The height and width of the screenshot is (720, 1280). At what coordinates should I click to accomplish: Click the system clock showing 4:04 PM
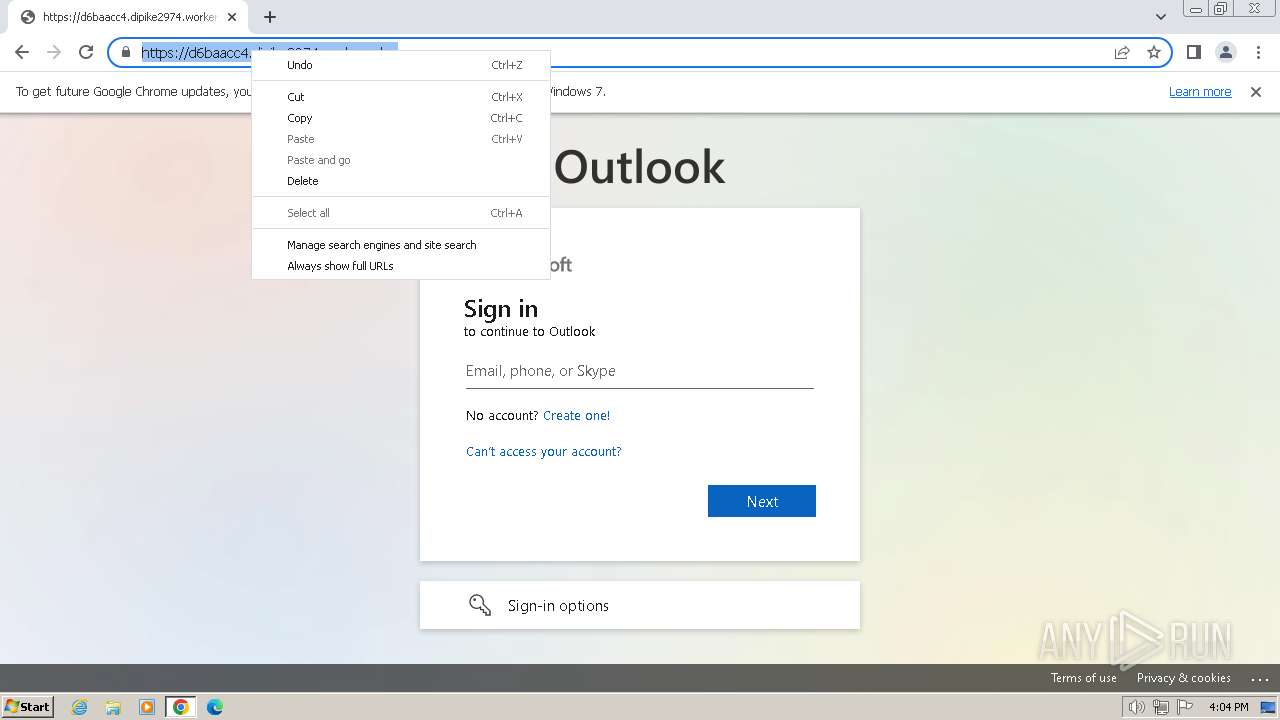tap(1228, 707)
